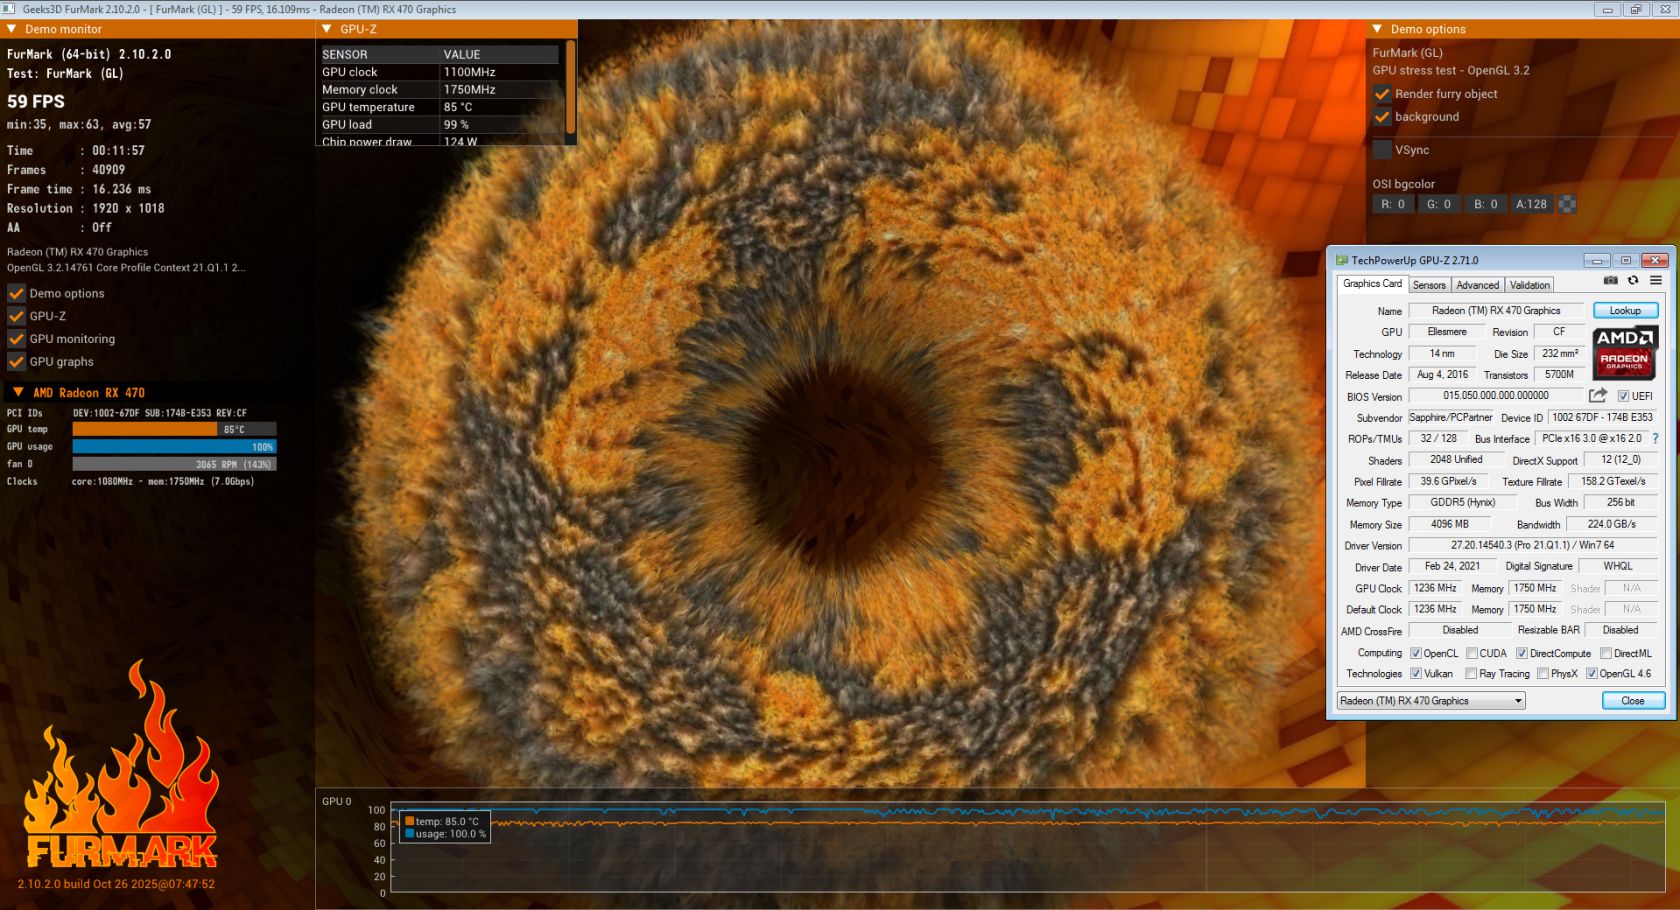
Task: Click the A:128 alpha value
Action: pyautogui.click(x=1531, y=204)
